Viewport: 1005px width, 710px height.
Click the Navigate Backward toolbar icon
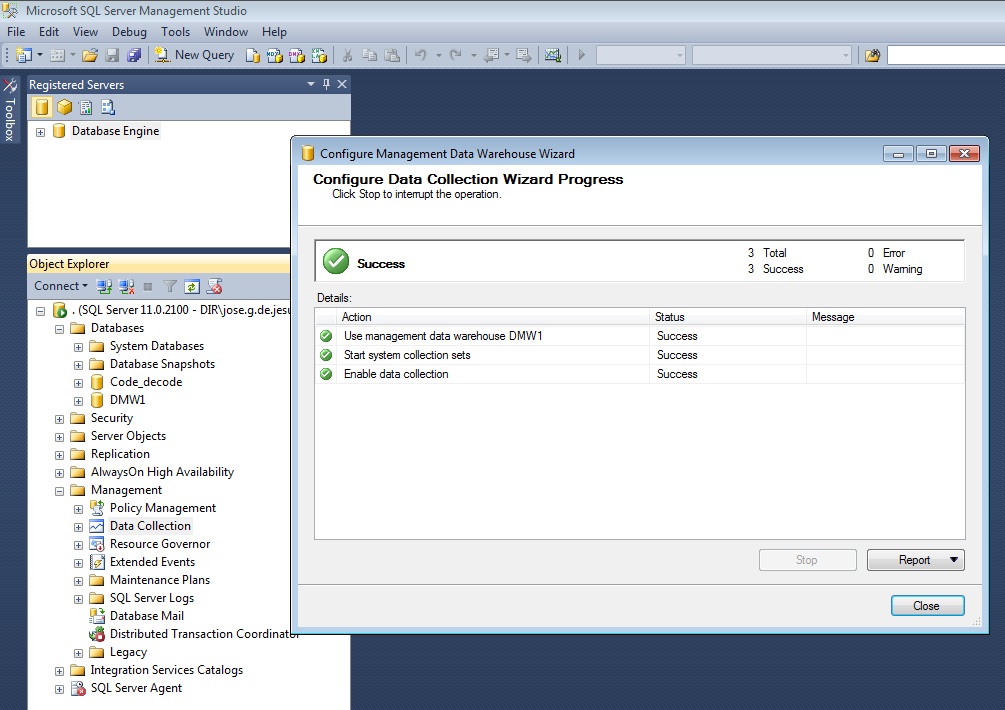pyautogui.click(x=492, y=55)
